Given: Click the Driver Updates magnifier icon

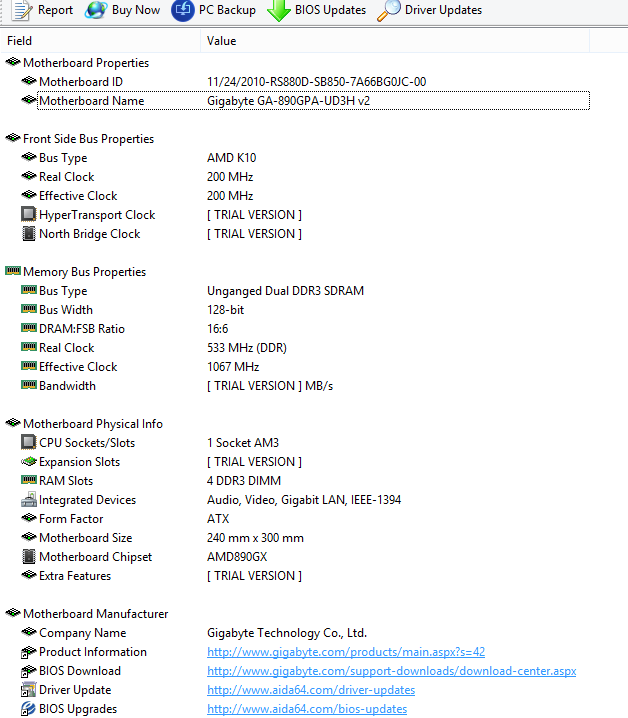Looking at the screenshot, I should point(388,10).
